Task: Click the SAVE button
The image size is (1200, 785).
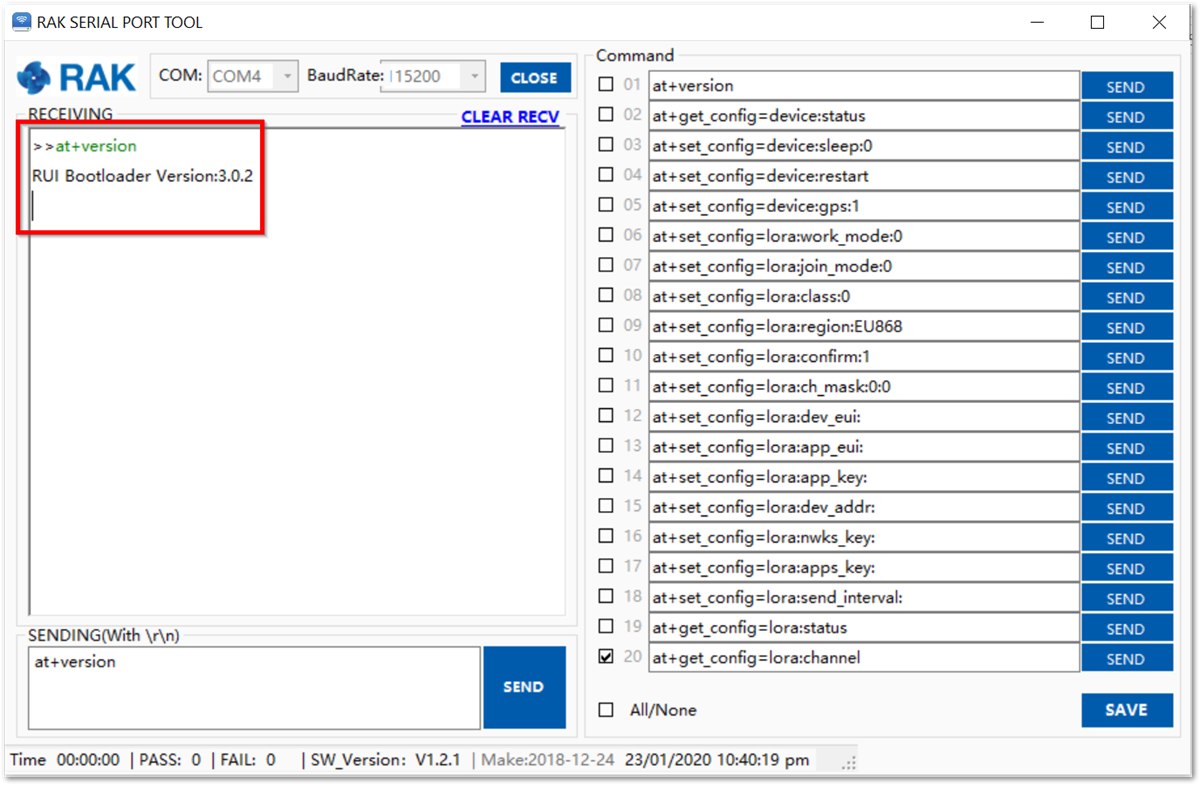Action: coord(1126,710)
